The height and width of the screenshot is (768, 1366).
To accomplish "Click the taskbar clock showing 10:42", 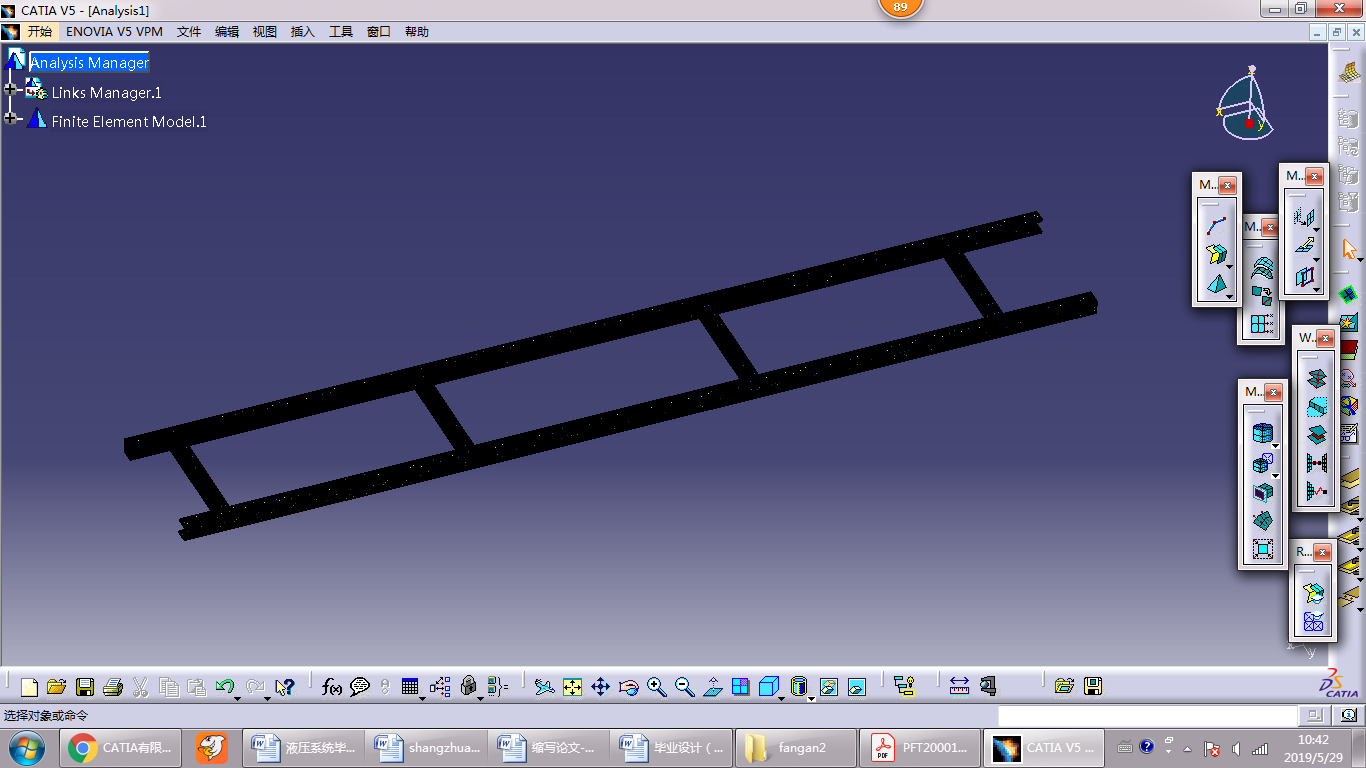I will pos(1313,747).
